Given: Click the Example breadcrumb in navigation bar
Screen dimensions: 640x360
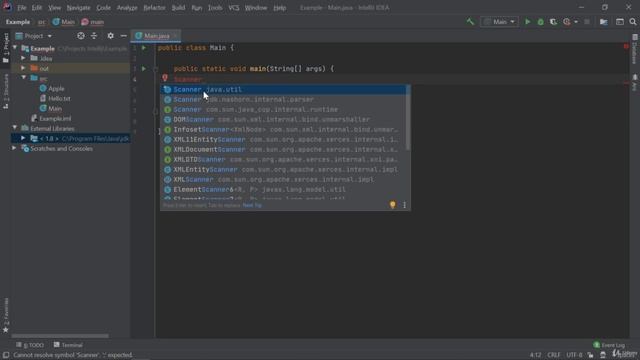Looking at the screenshot, I should coord(18,22).
